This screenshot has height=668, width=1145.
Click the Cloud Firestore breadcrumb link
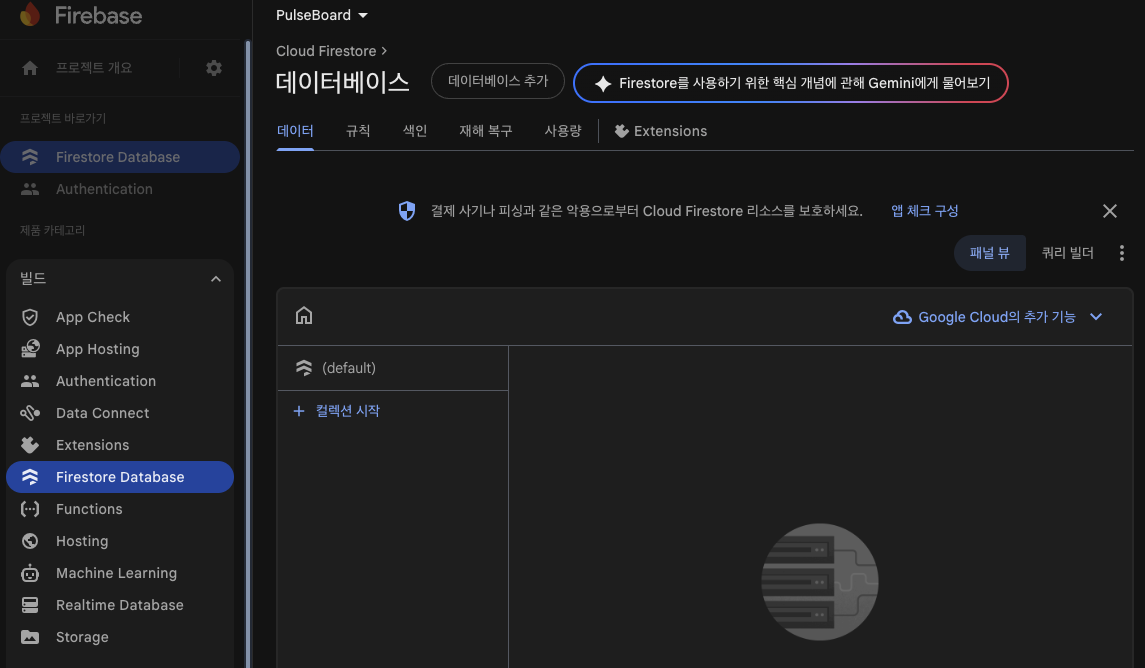[x=326, y=51]
